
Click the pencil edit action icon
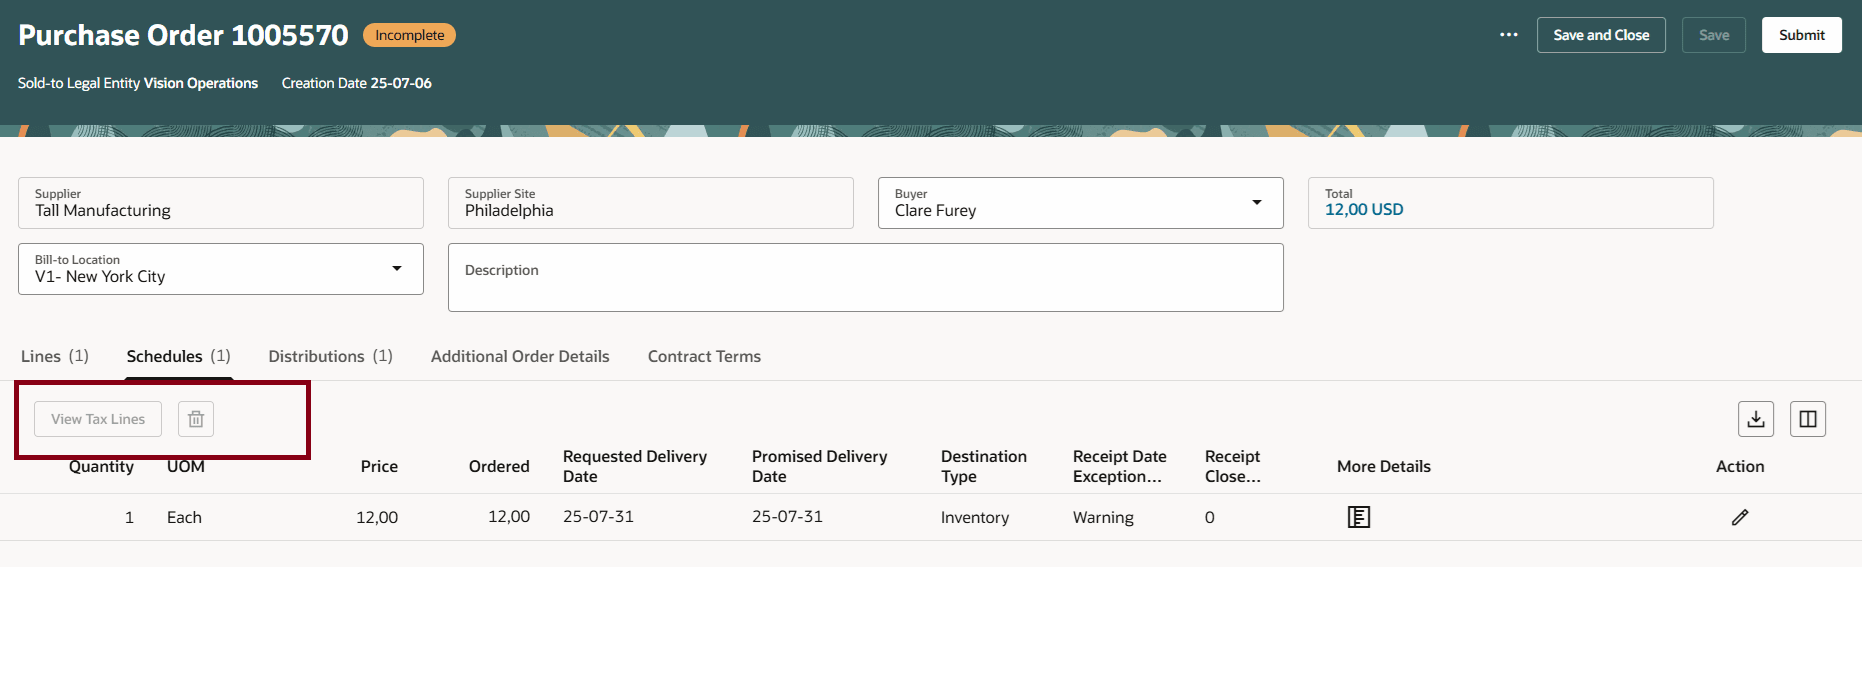click(x=1740, y=517)
